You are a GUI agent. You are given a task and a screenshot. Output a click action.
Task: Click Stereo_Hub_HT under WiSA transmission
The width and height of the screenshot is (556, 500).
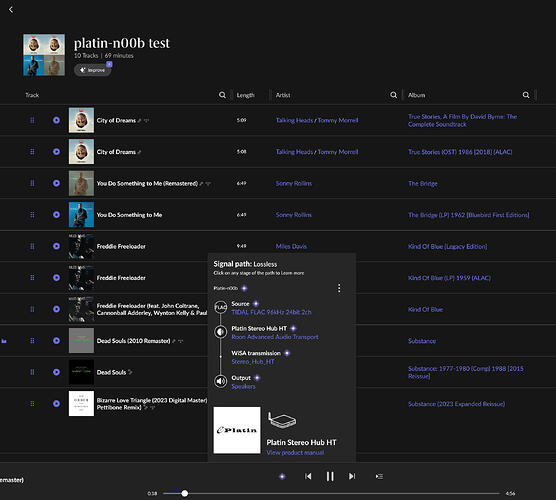pos(253,362)
